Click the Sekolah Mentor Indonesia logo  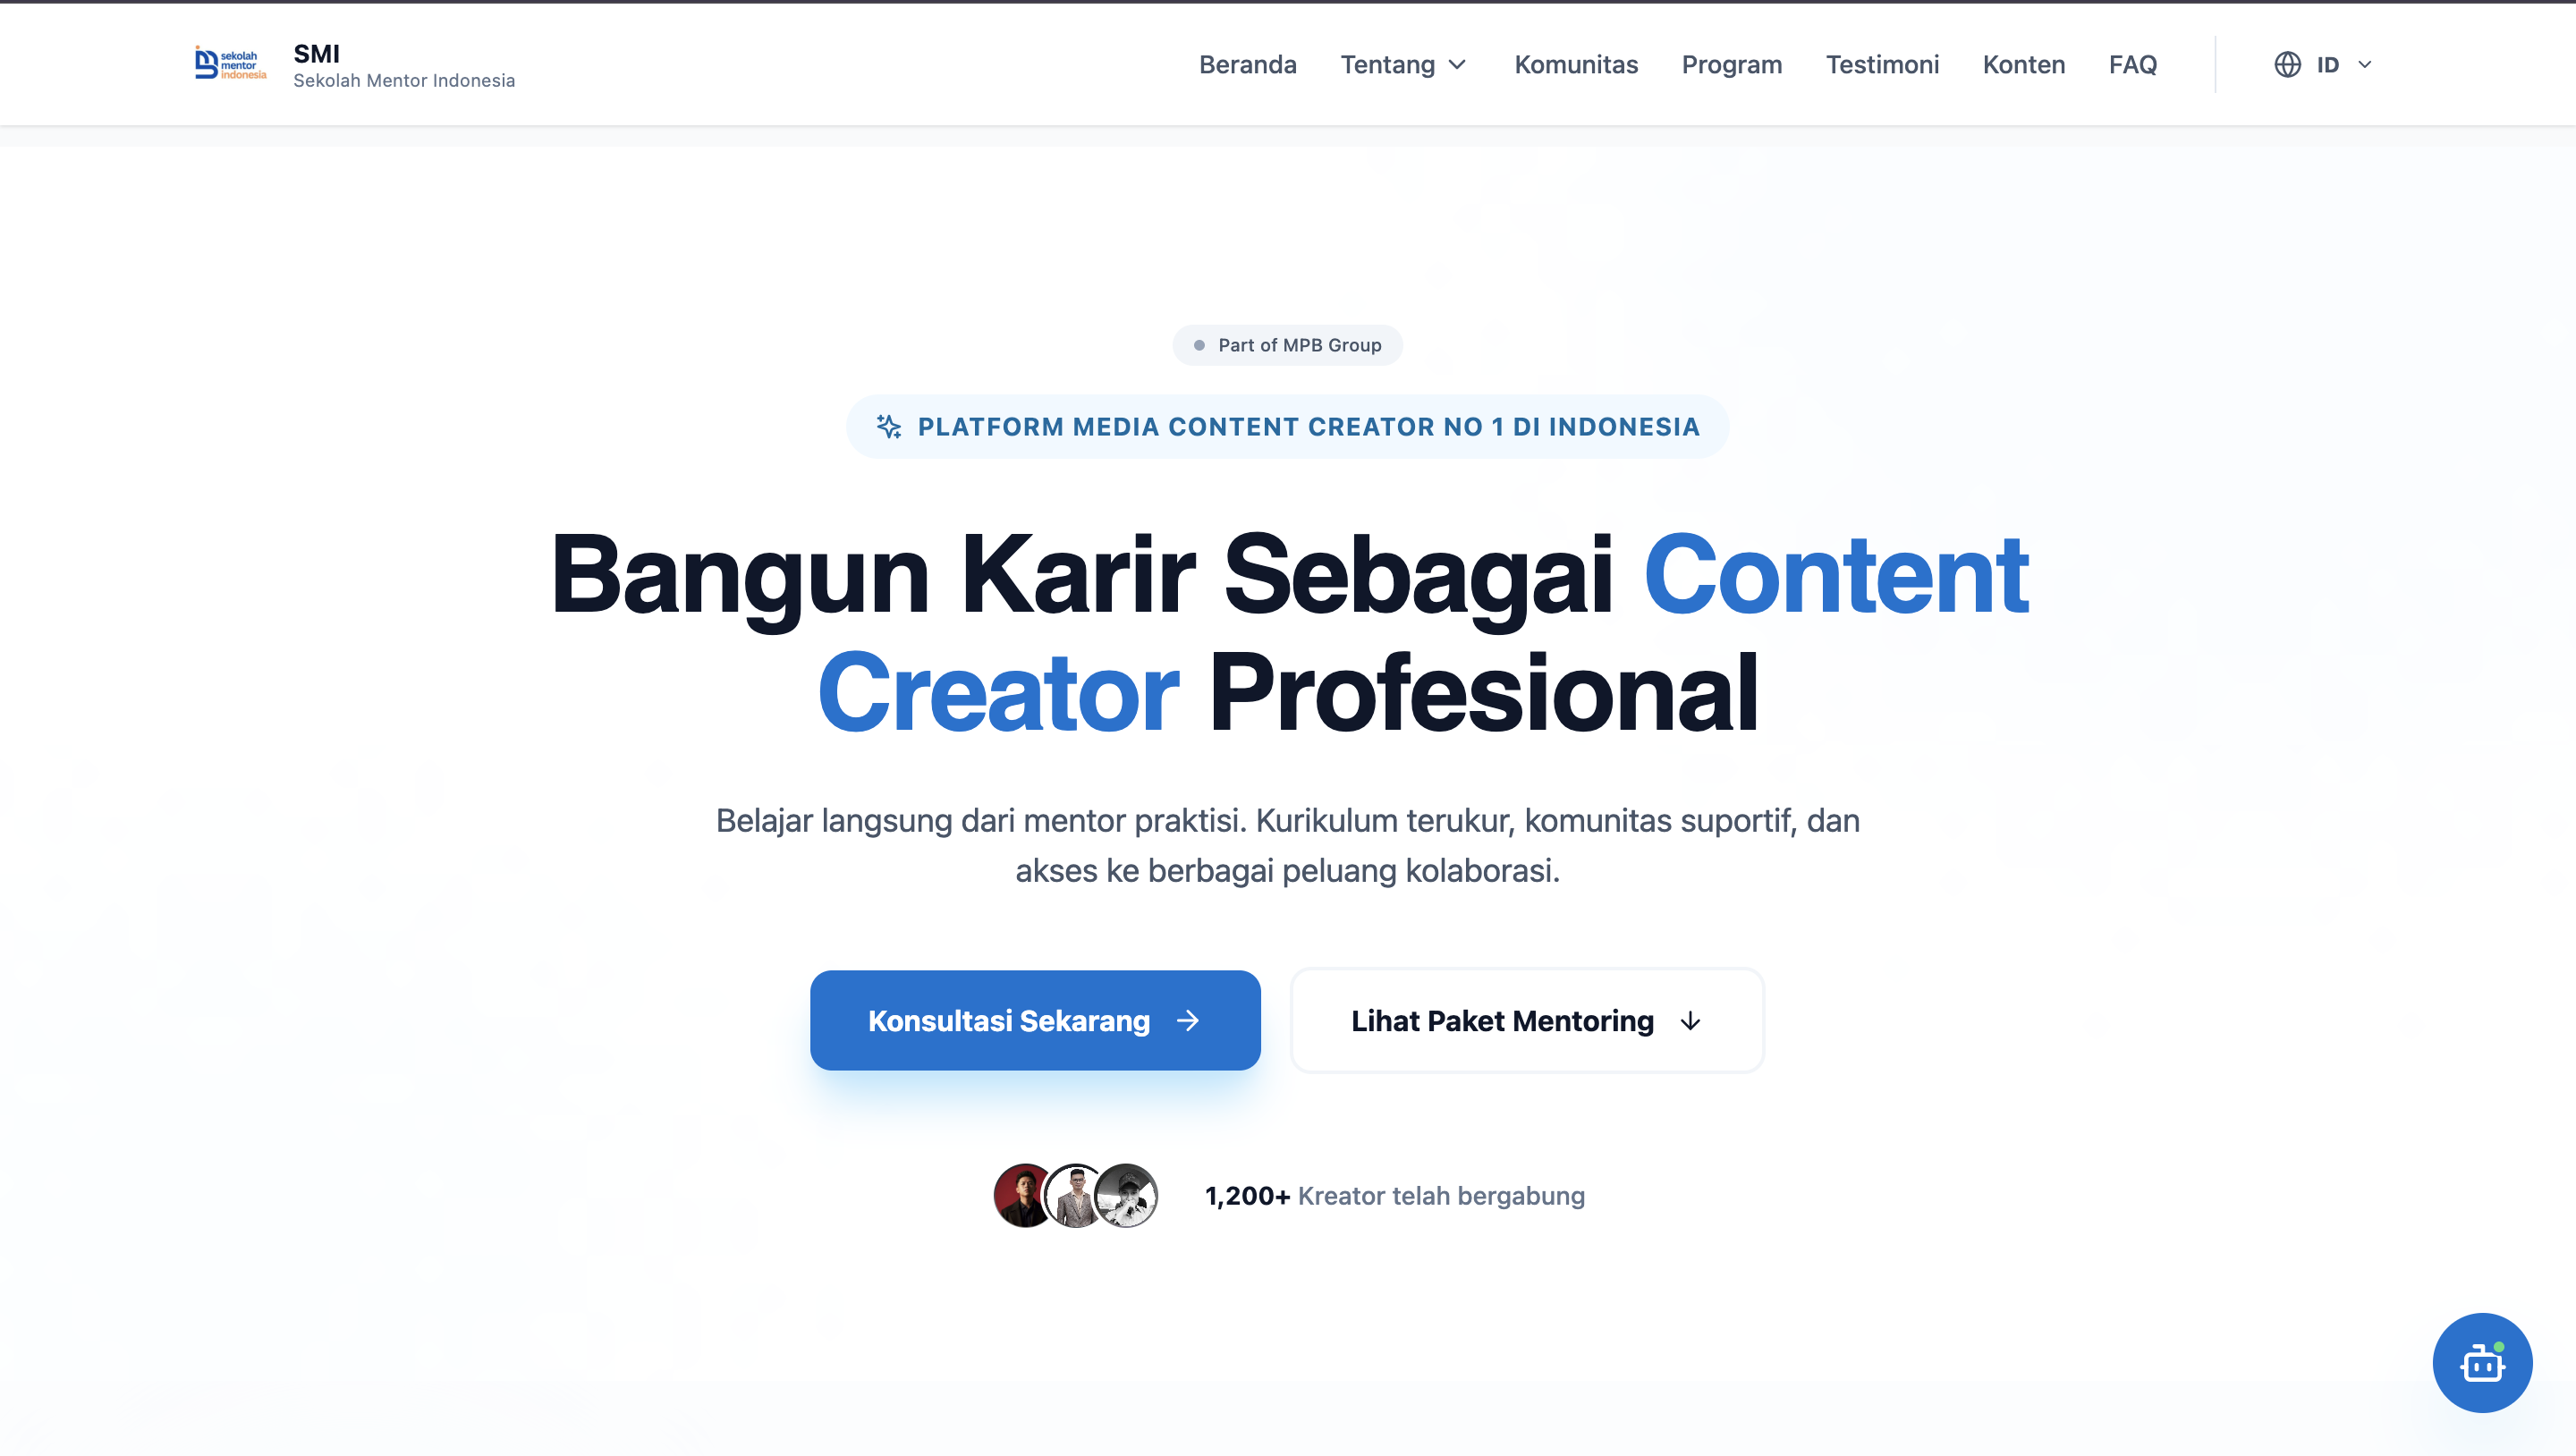coord(229,63)
